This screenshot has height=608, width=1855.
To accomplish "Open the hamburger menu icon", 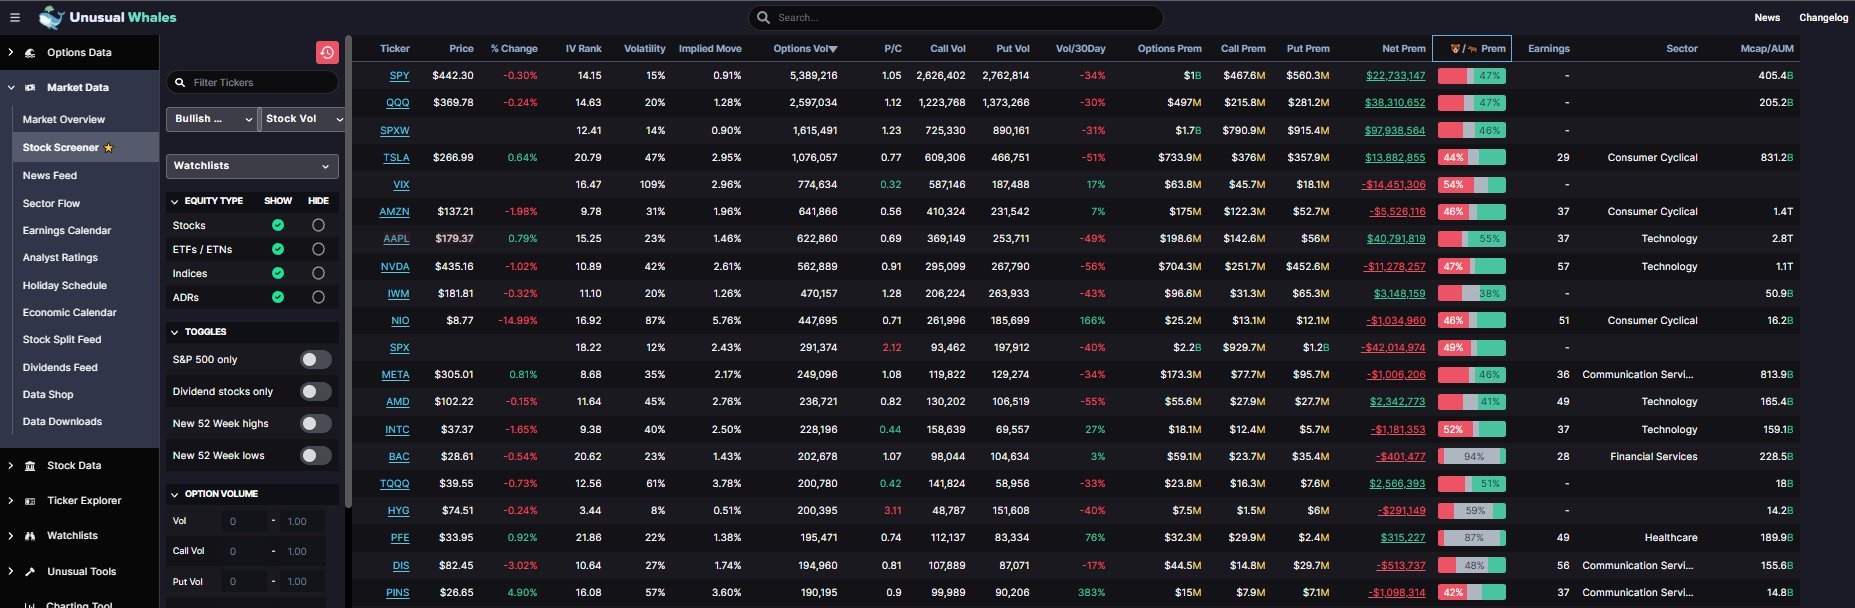I will (14, 17).
